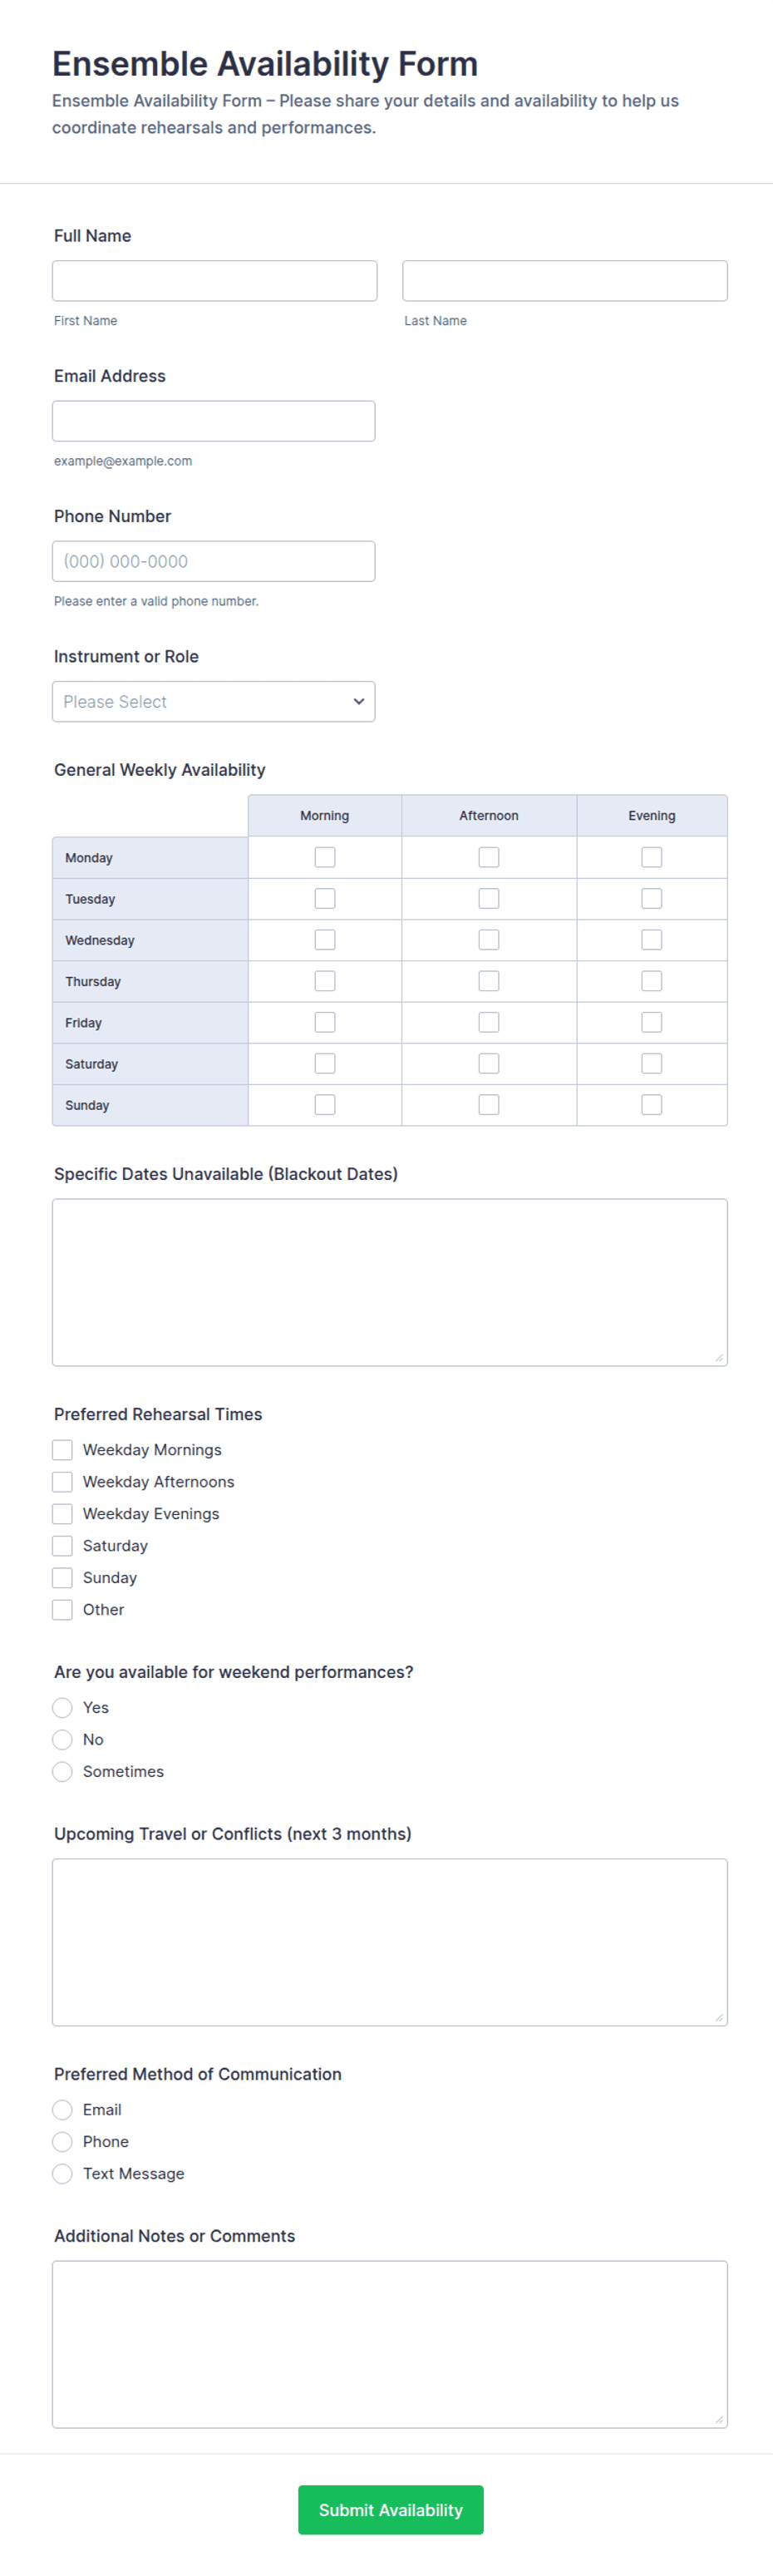Focus the First Name input field

pyautogui.click(x=214, y=281)
